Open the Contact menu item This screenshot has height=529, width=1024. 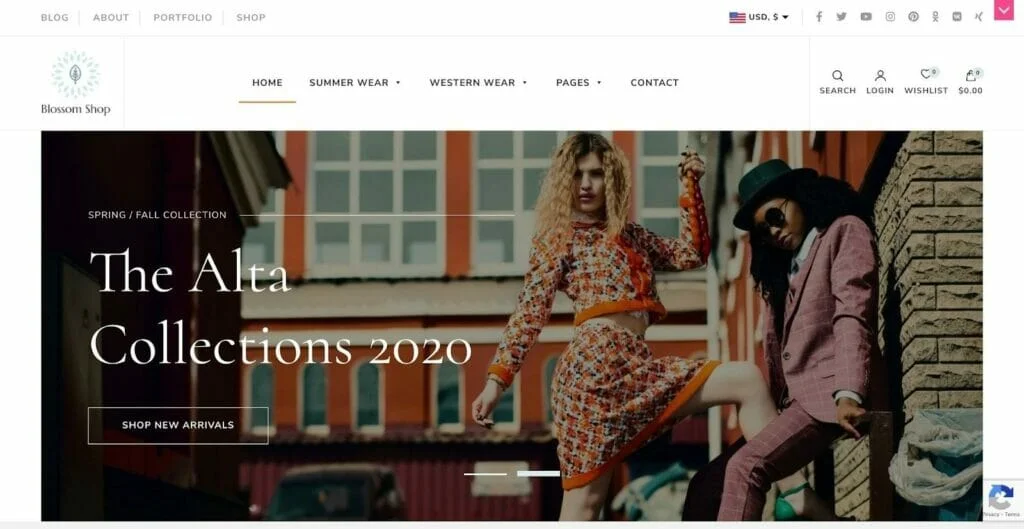(654, 82)
